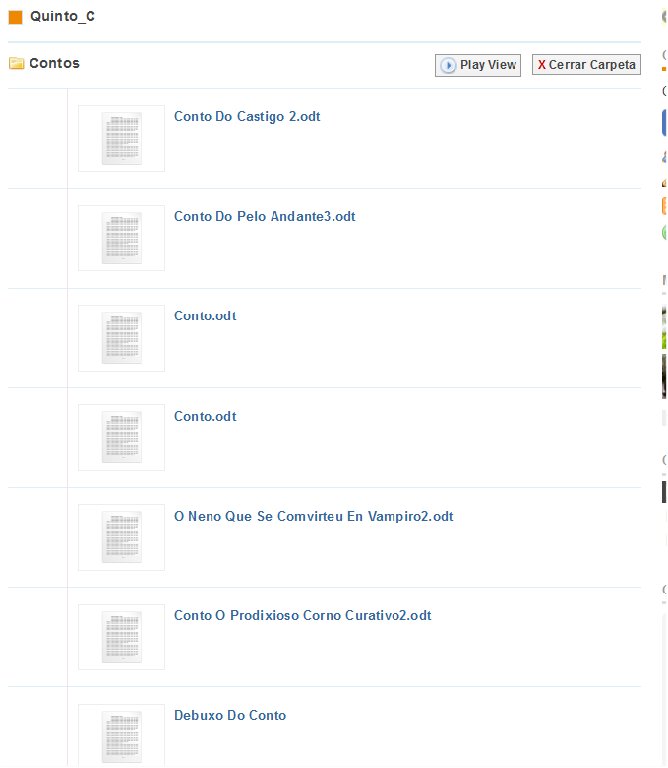Open the Debuxo Do Conto link
The image size is (668, 768).
pyautogui.click(x=230, y=716)
